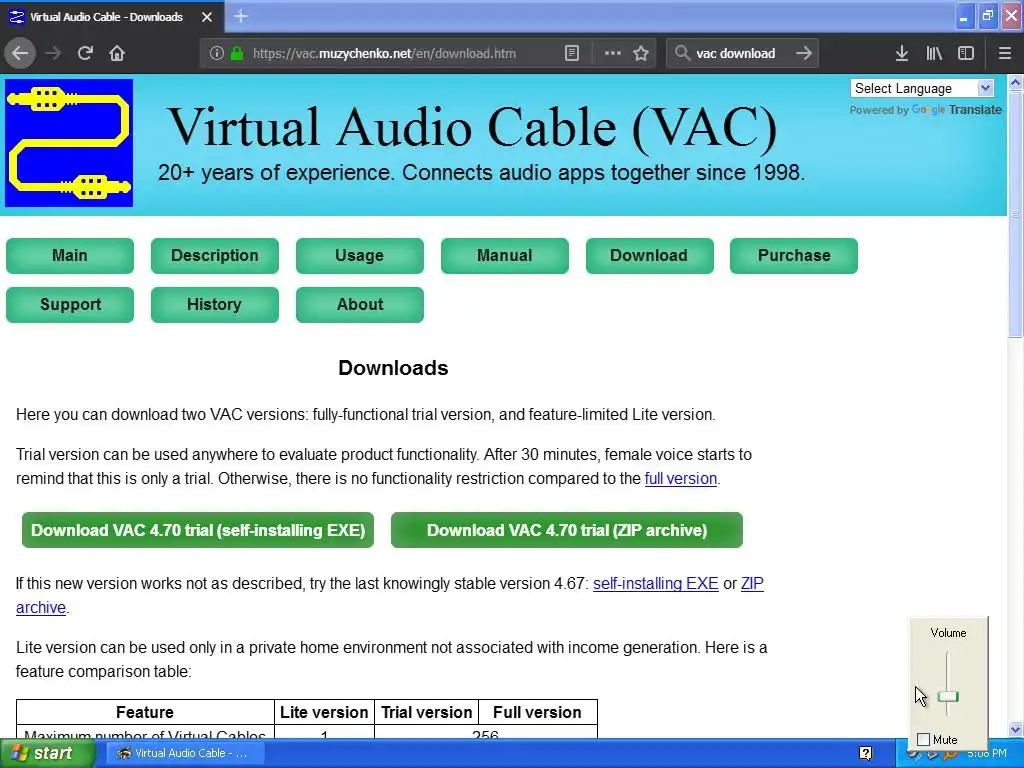The width and height of the screenshot is (1024, 768).
Task: Navigate to the Download page button
Action: (649, 255)
